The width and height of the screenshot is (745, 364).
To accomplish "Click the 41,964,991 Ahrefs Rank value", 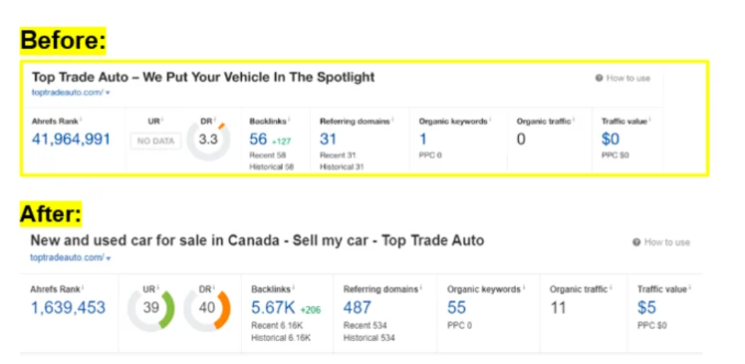I will (71, 139).
